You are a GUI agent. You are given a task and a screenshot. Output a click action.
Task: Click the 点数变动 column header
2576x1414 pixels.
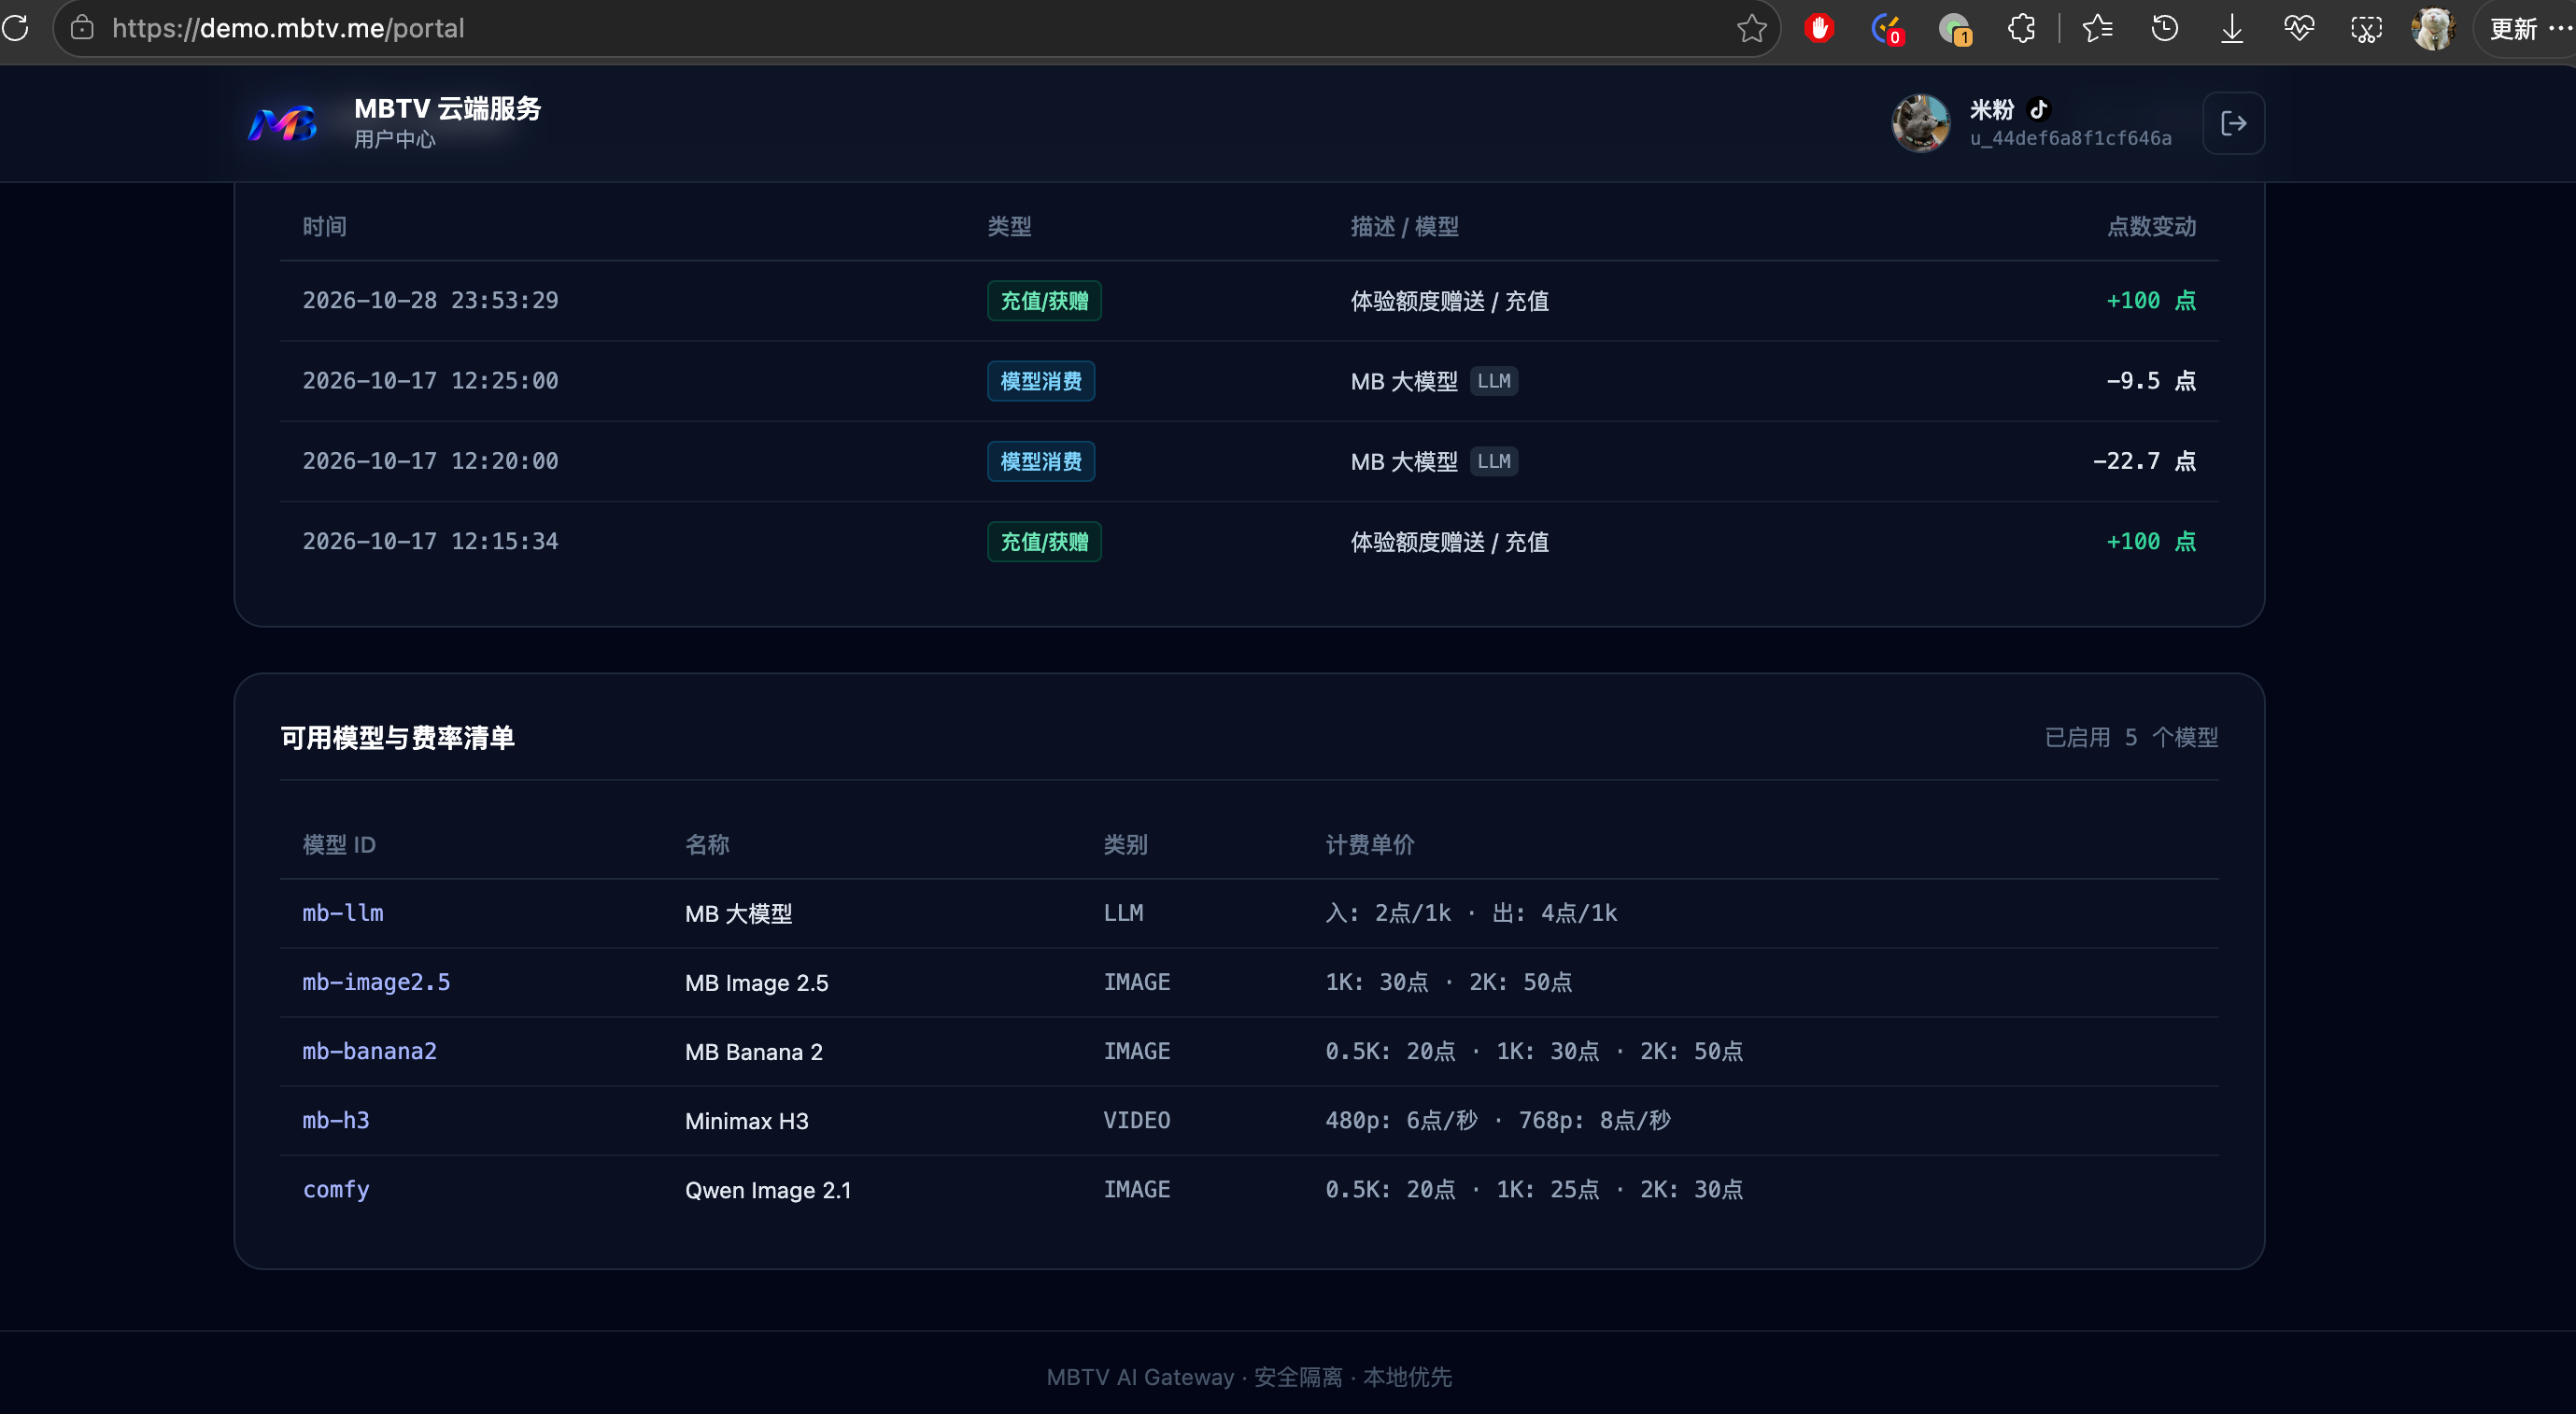[2151, 227]
